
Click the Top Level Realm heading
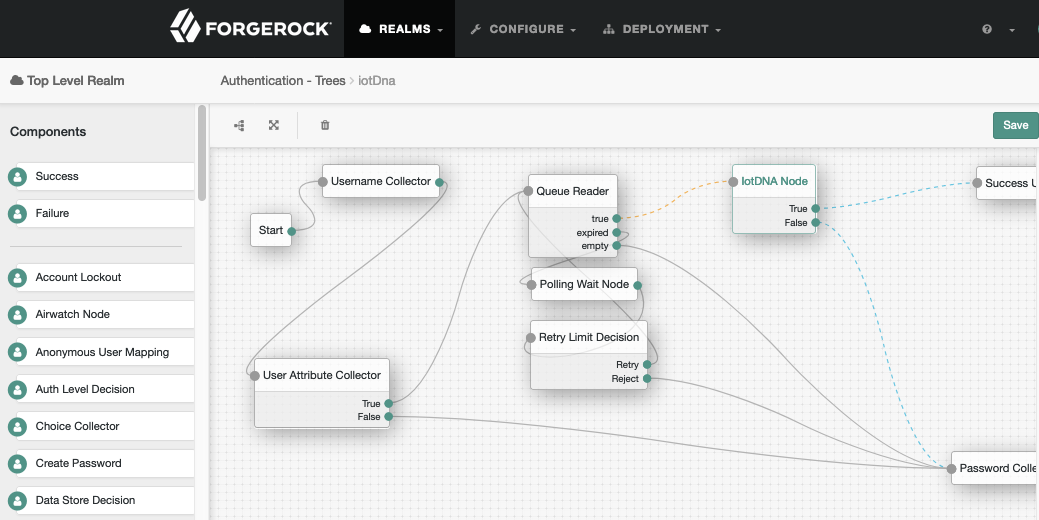(x=68, y=81)
